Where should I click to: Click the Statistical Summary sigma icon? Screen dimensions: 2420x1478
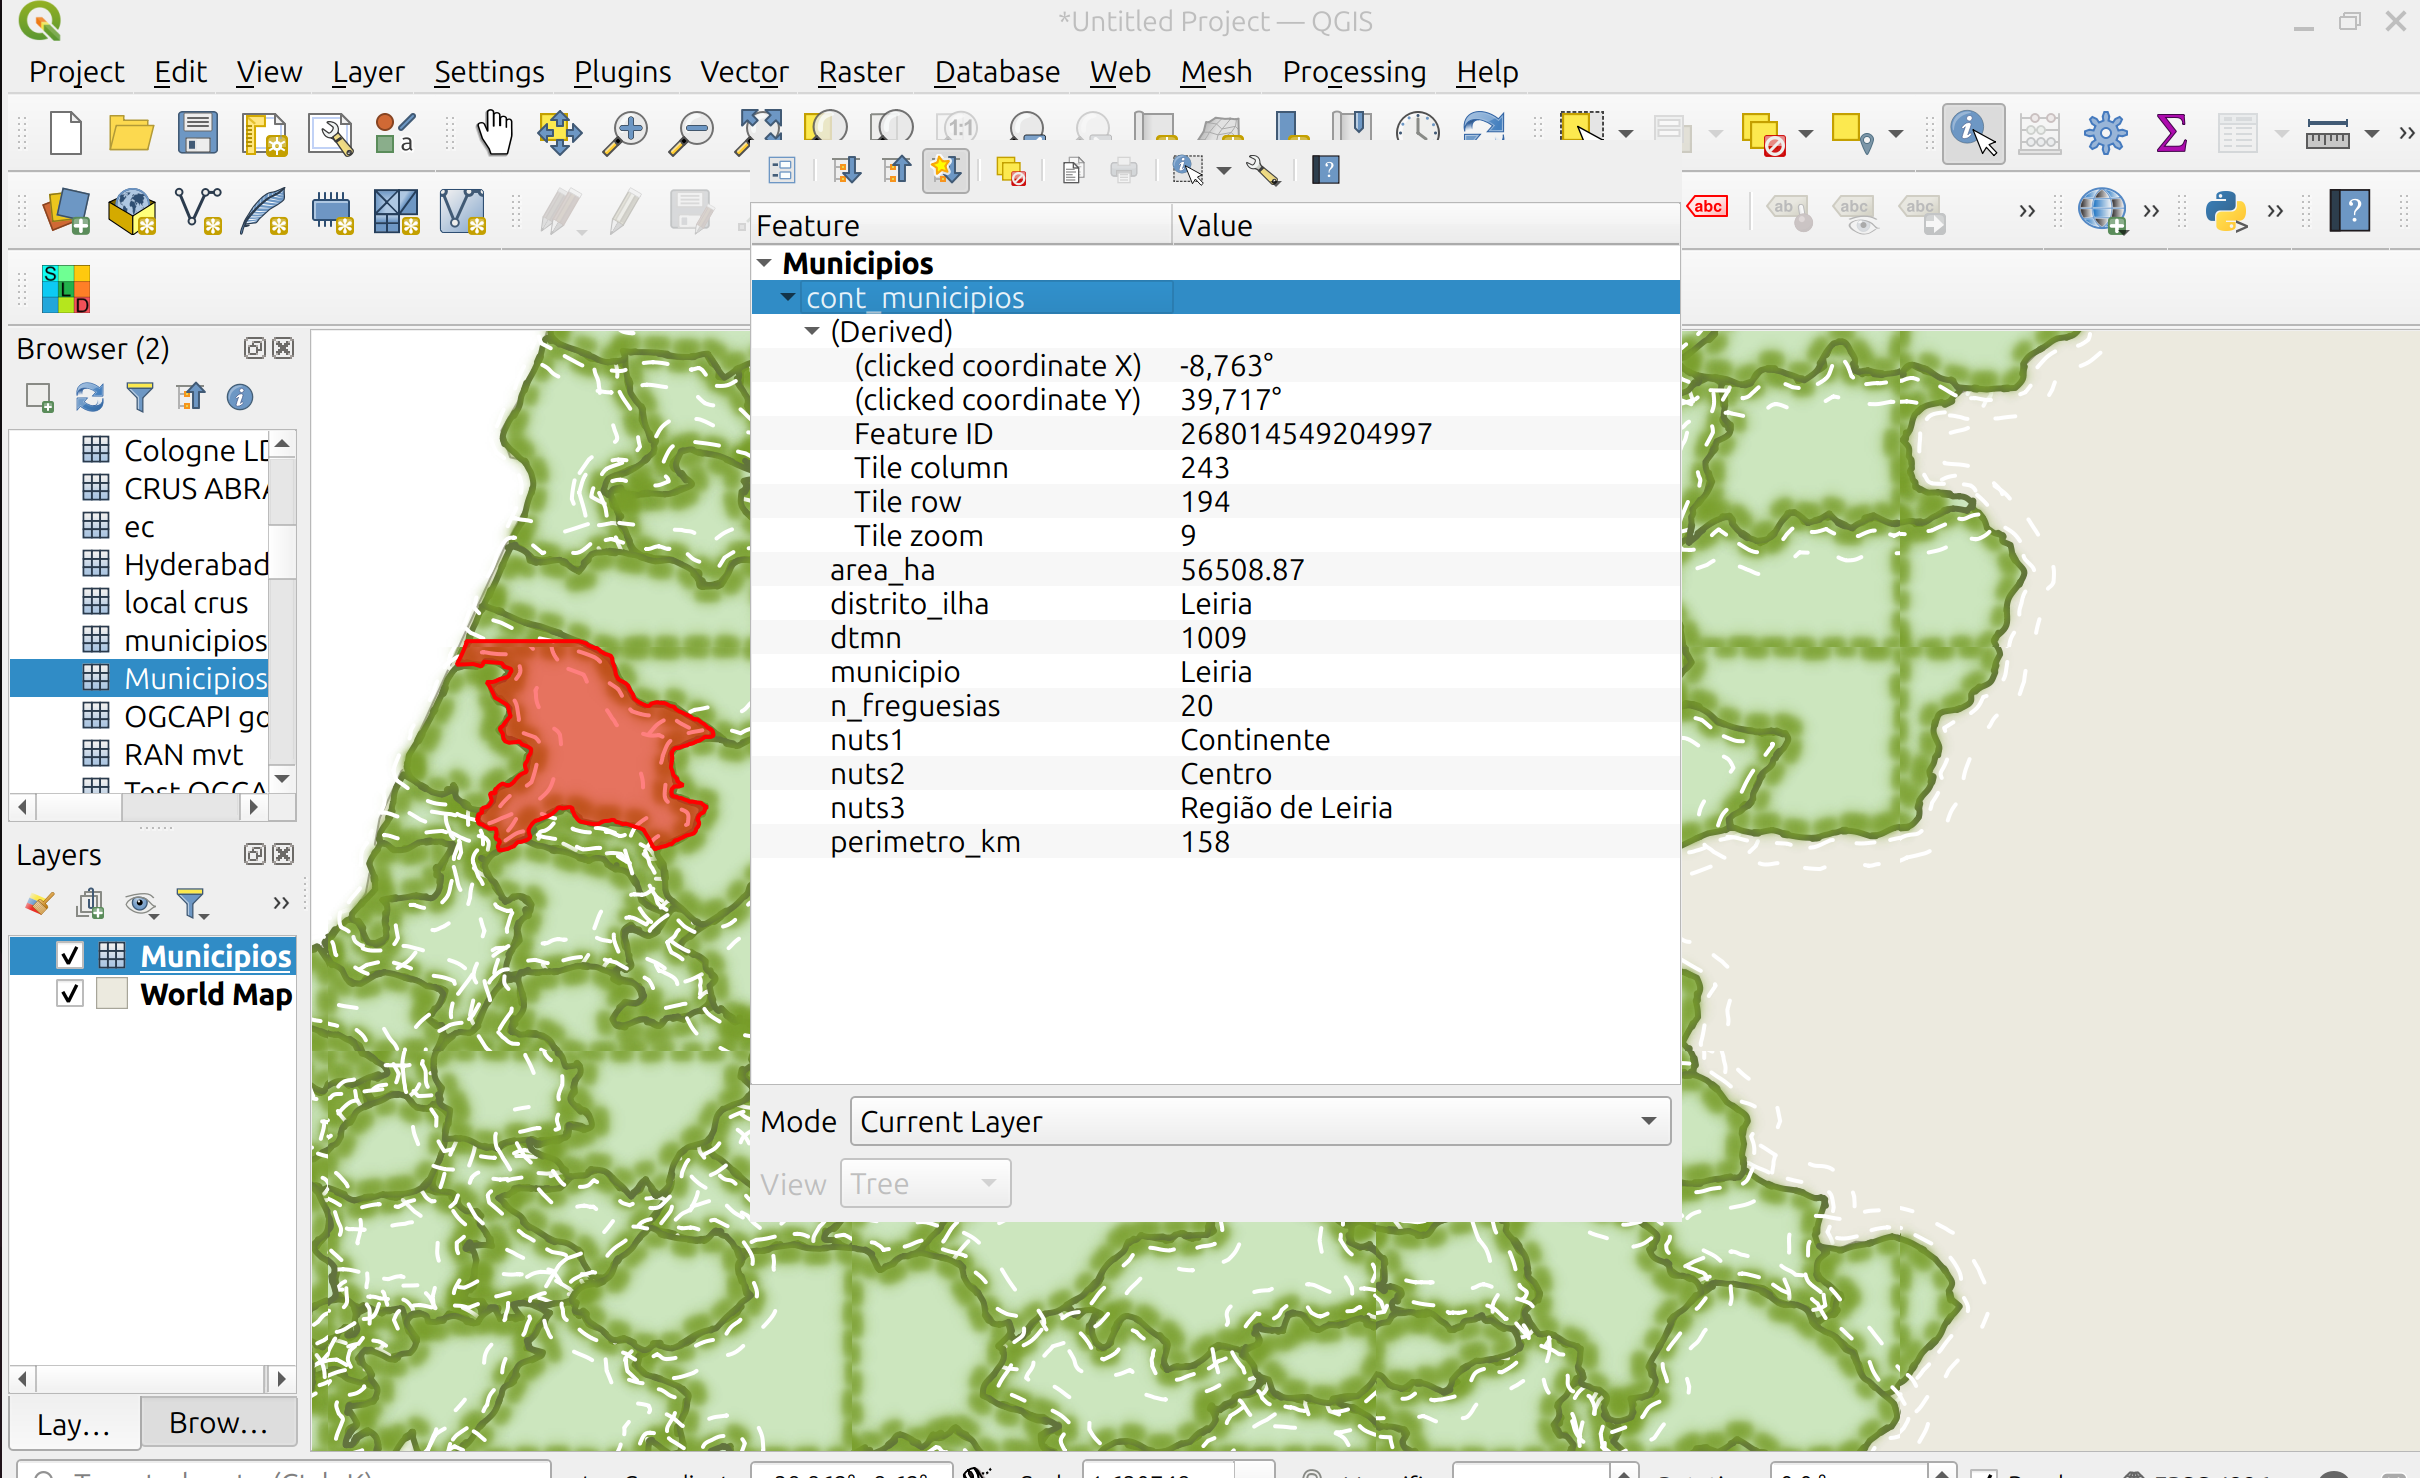2171,132
